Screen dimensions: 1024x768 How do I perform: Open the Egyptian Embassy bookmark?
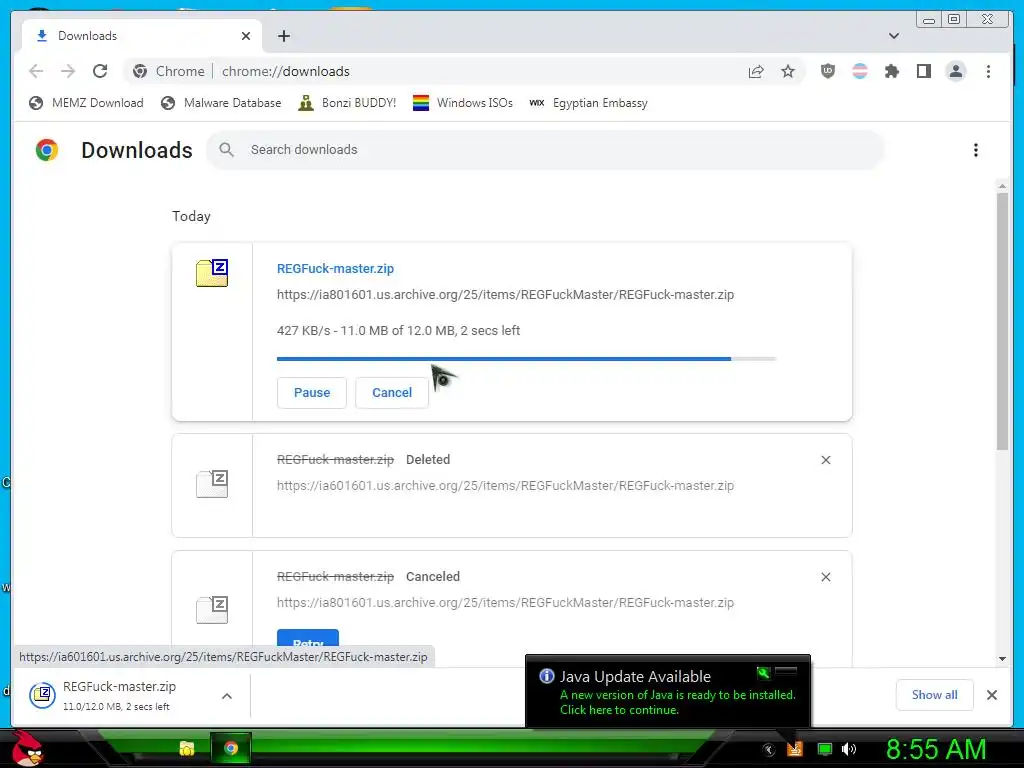[588, 103]
